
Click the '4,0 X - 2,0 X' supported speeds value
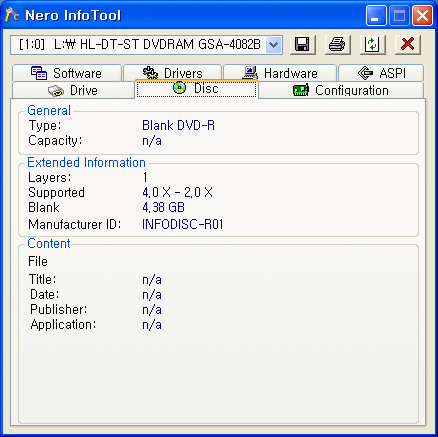pyautogui.click(x=177, y=192)
